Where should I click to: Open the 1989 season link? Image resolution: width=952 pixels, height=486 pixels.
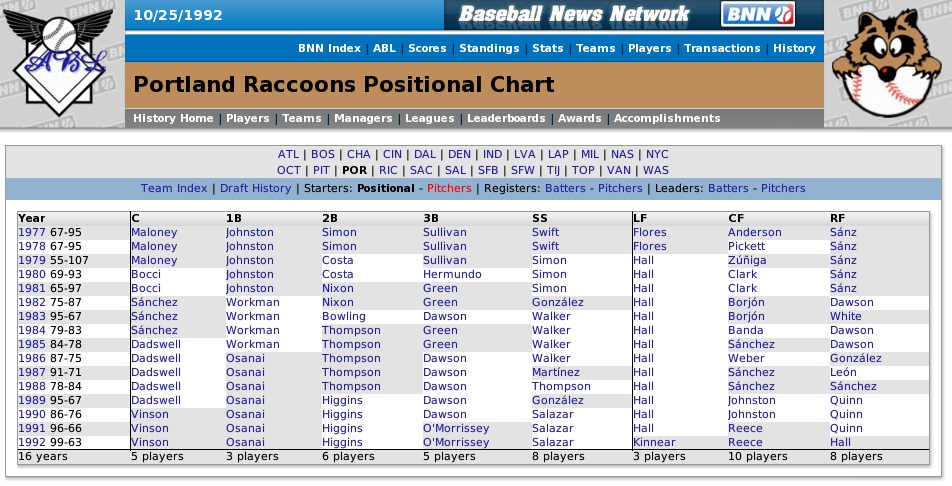tap(32, 400)
